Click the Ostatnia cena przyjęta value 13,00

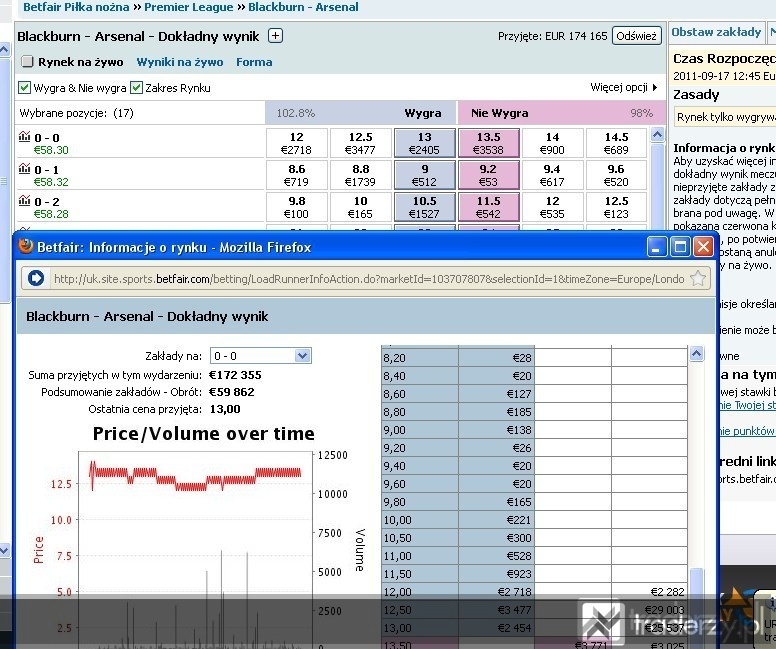point(225,409)
